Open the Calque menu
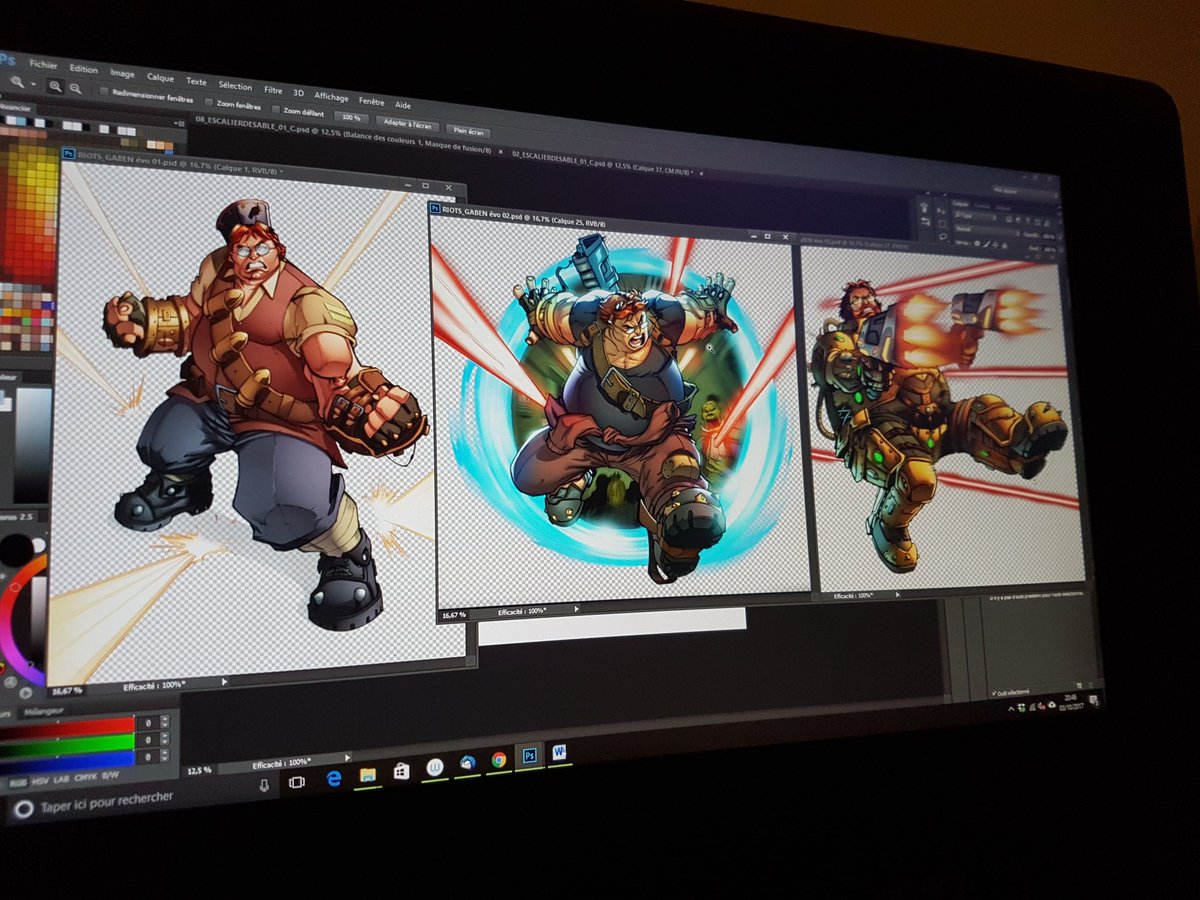Image resolution: width=1200 pixels, height=900 pixels. pyautogui.click(x=160, y=78)
